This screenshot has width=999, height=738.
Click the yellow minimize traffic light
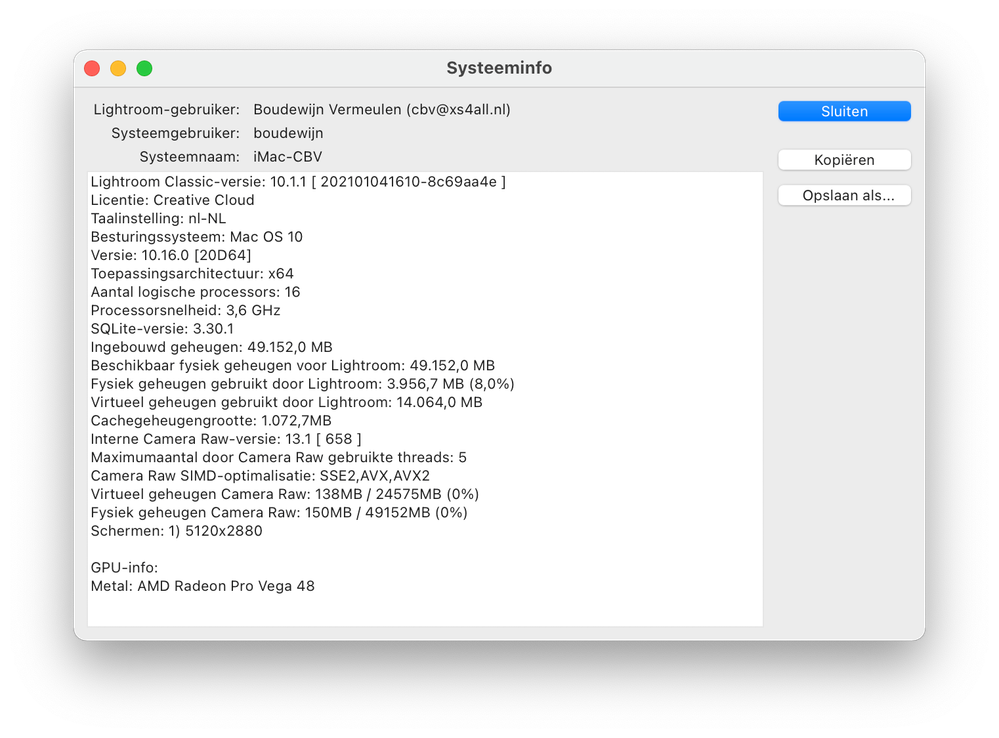(x=117, y=68)
